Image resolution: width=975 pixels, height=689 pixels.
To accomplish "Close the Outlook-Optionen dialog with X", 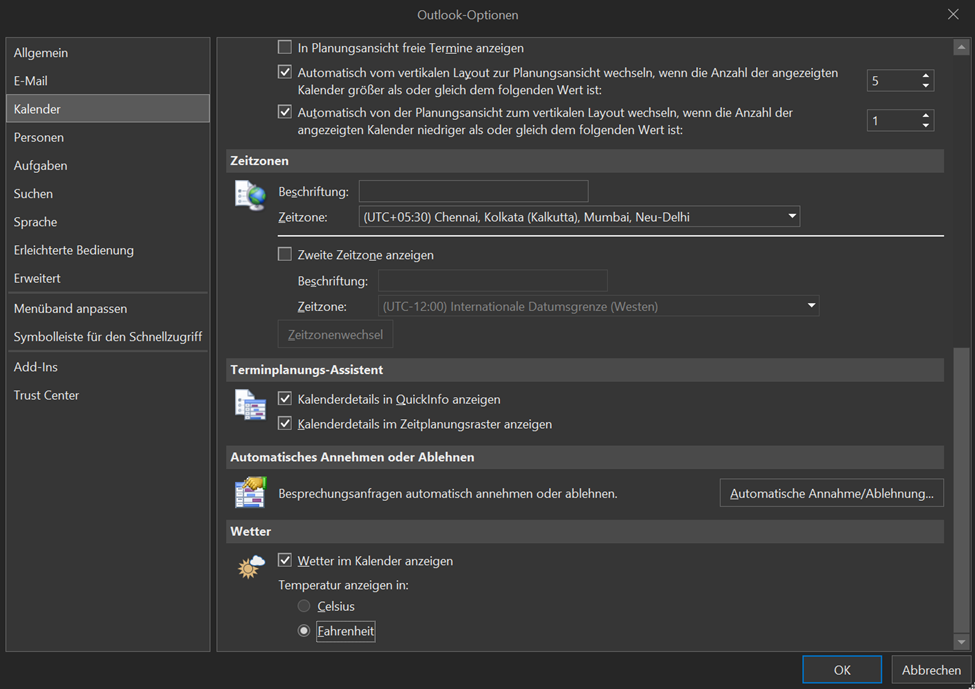I will coord(952,15).
